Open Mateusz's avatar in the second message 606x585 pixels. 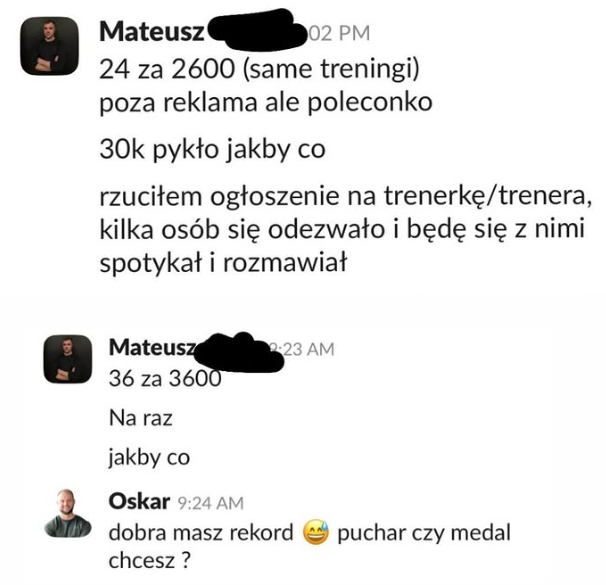point(68,359)
